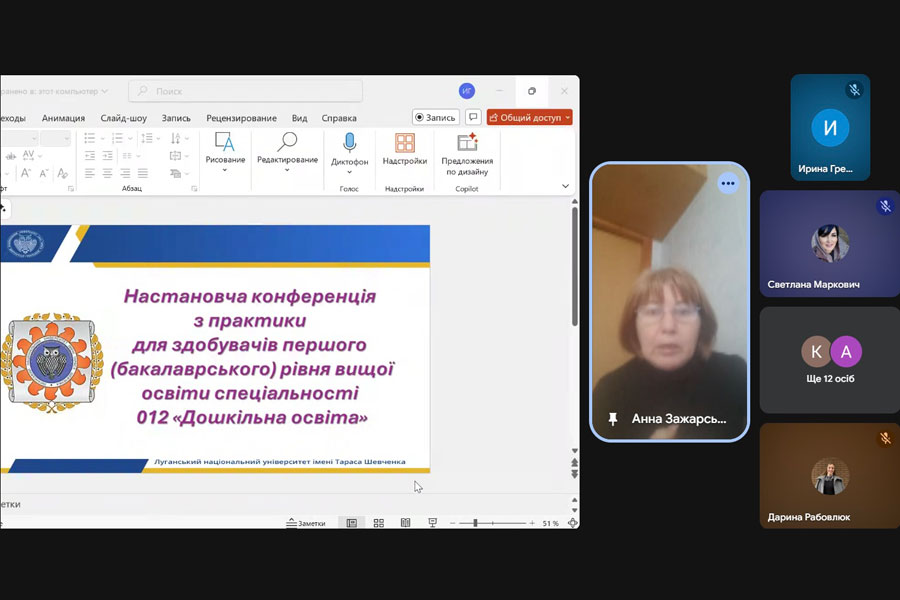Click the convert to SmartArt icon
Screen dimensions: 900x600
176,173
